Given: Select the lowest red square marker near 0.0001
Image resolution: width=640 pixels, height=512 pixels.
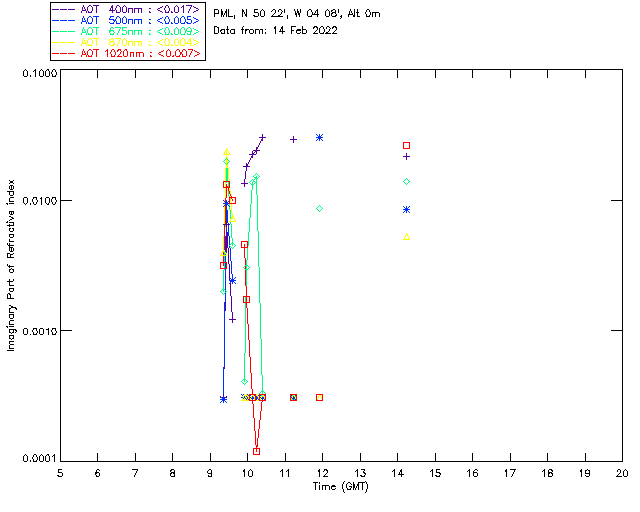Looking at the screenshot, I should (x=256, y=452).
